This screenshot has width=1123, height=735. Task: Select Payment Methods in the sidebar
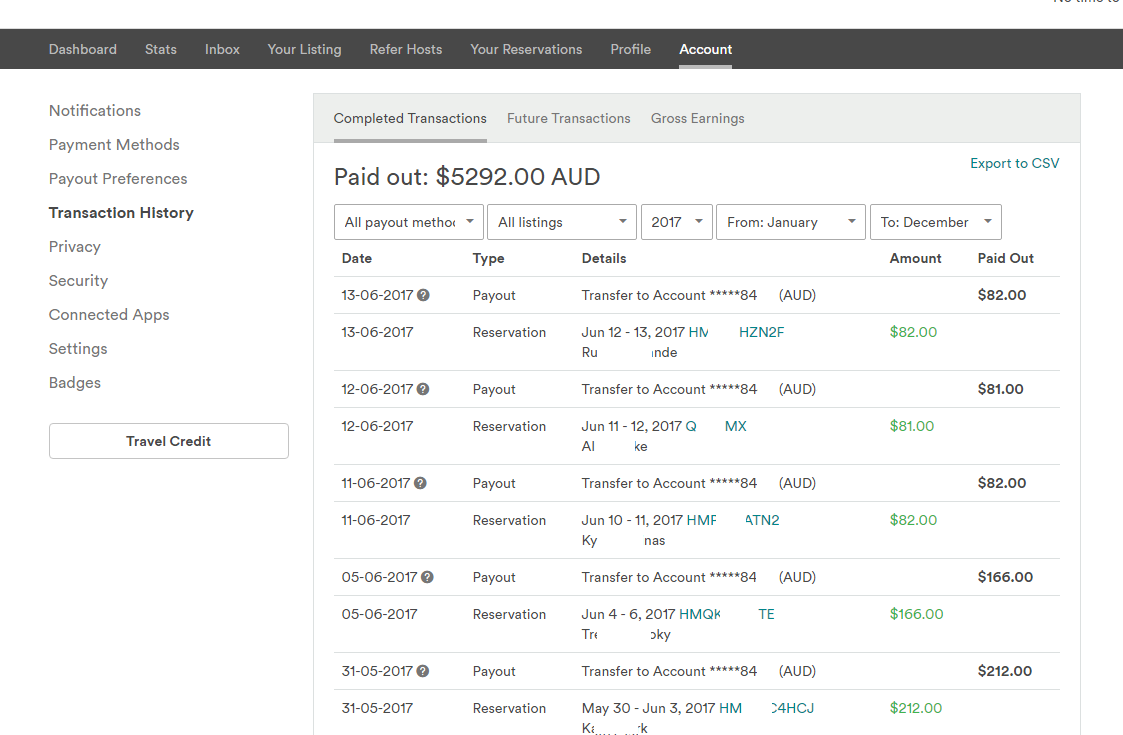(114, 145)
